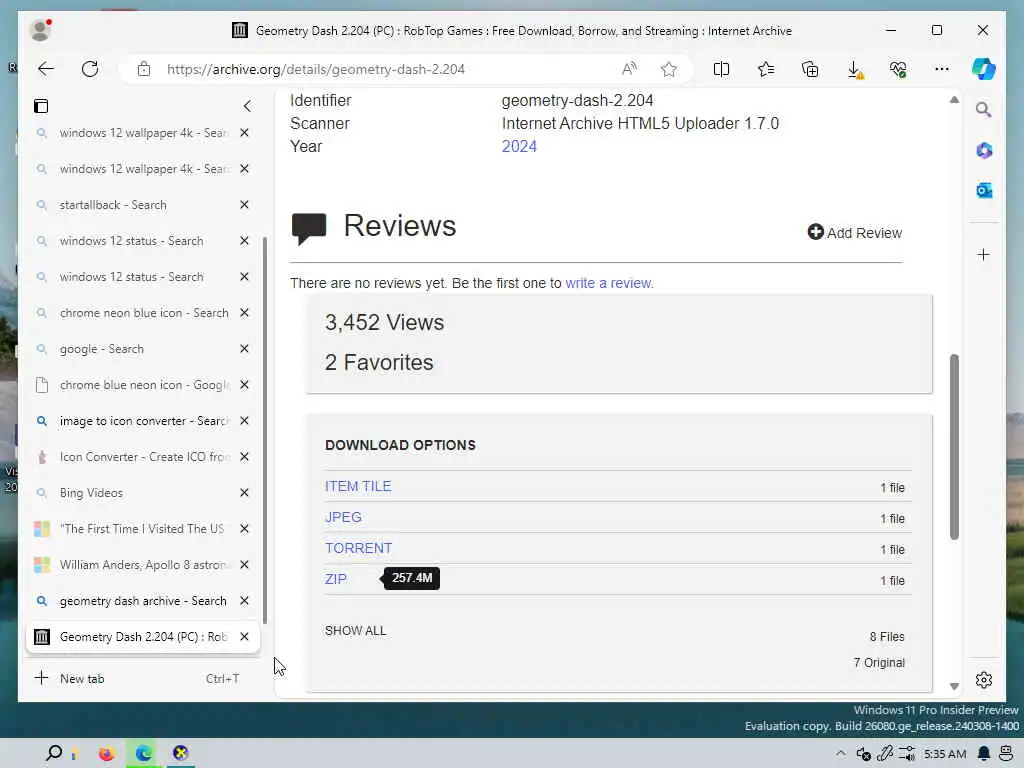Screen dimensions: 1024x768
Task: Open notifications bell in system tray
Action: pyautogui.click(x=984, y=754)
